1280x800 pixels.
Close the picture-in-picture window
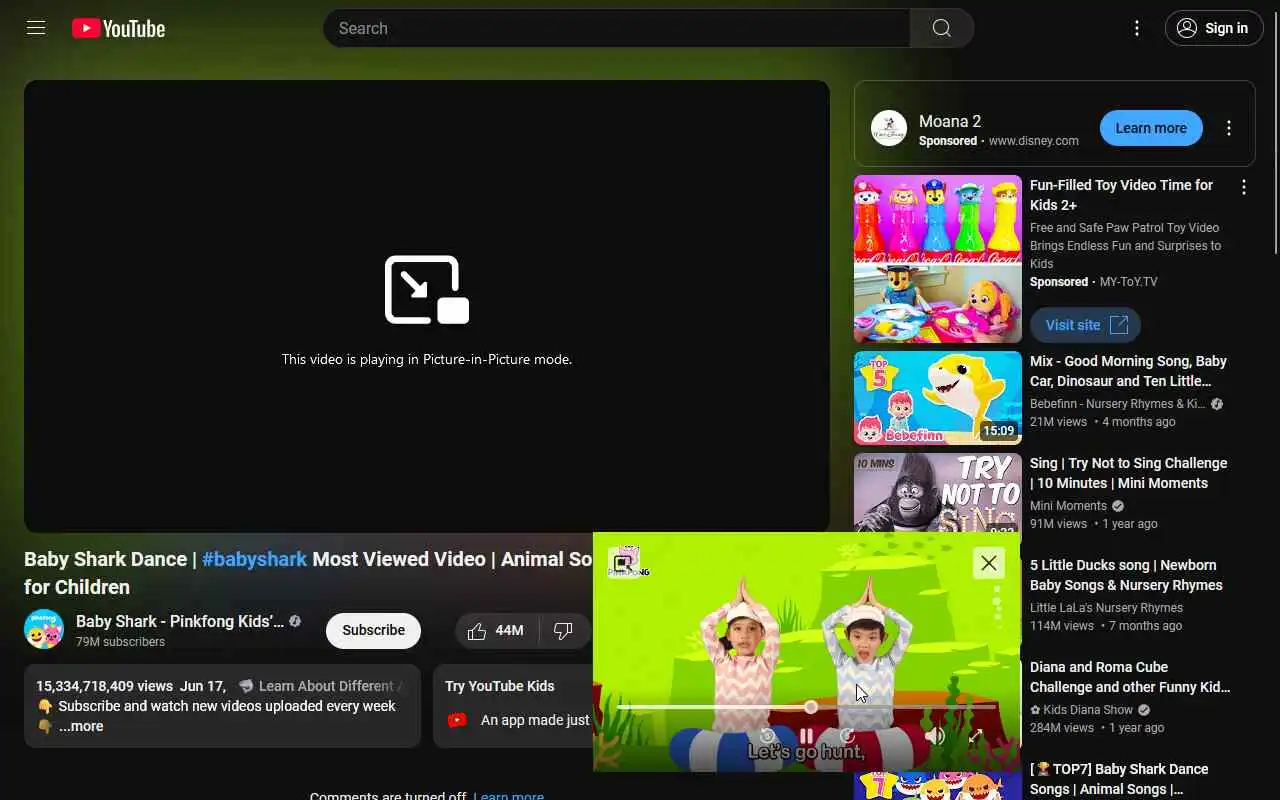point(988,563)
